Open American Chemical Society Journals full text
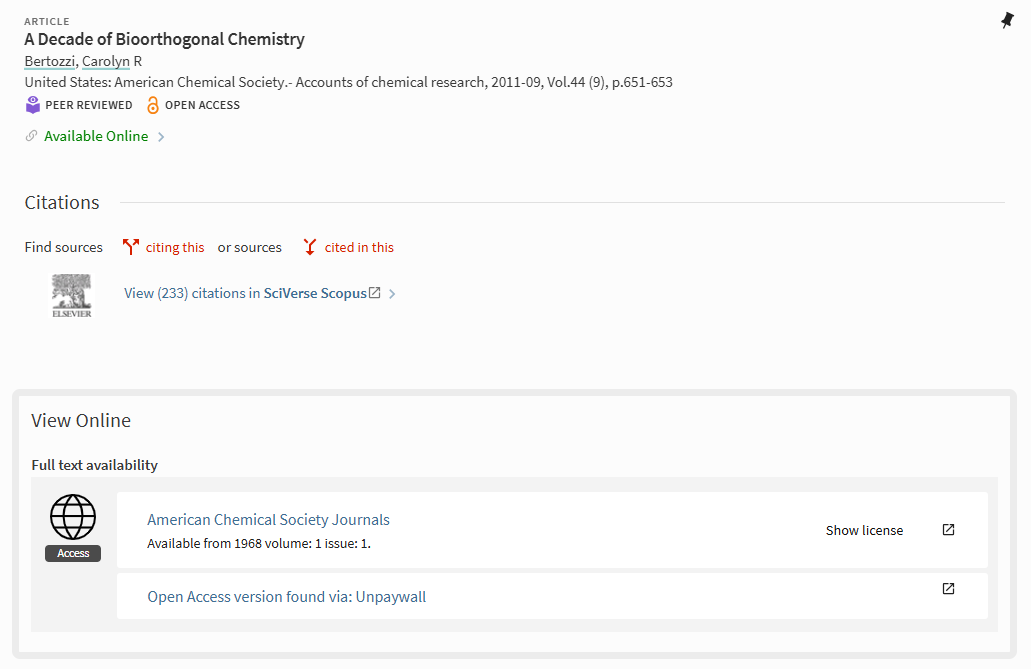 (x=268, y=520)
